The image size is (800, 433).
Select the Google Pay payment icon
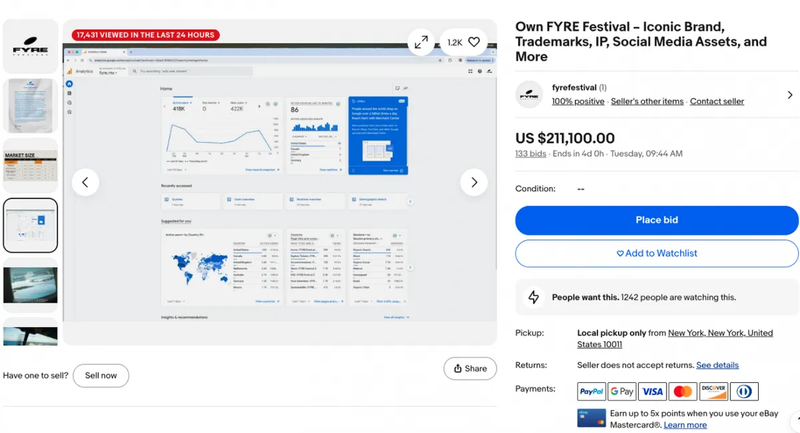pos(622,391)
